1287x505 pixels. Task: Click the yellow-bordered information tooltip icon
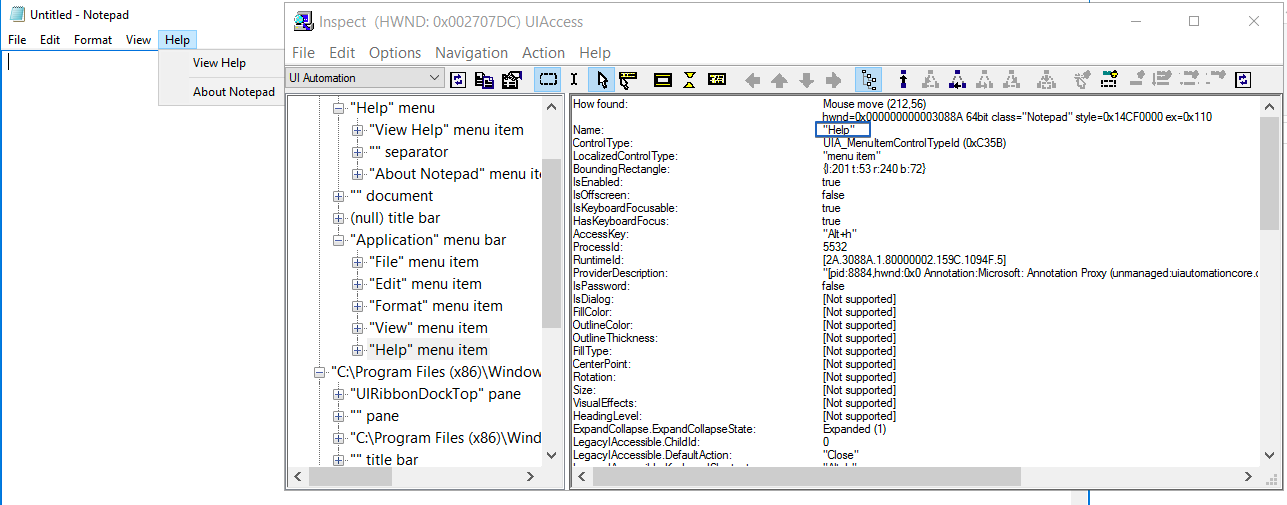[x=717, y=78]
